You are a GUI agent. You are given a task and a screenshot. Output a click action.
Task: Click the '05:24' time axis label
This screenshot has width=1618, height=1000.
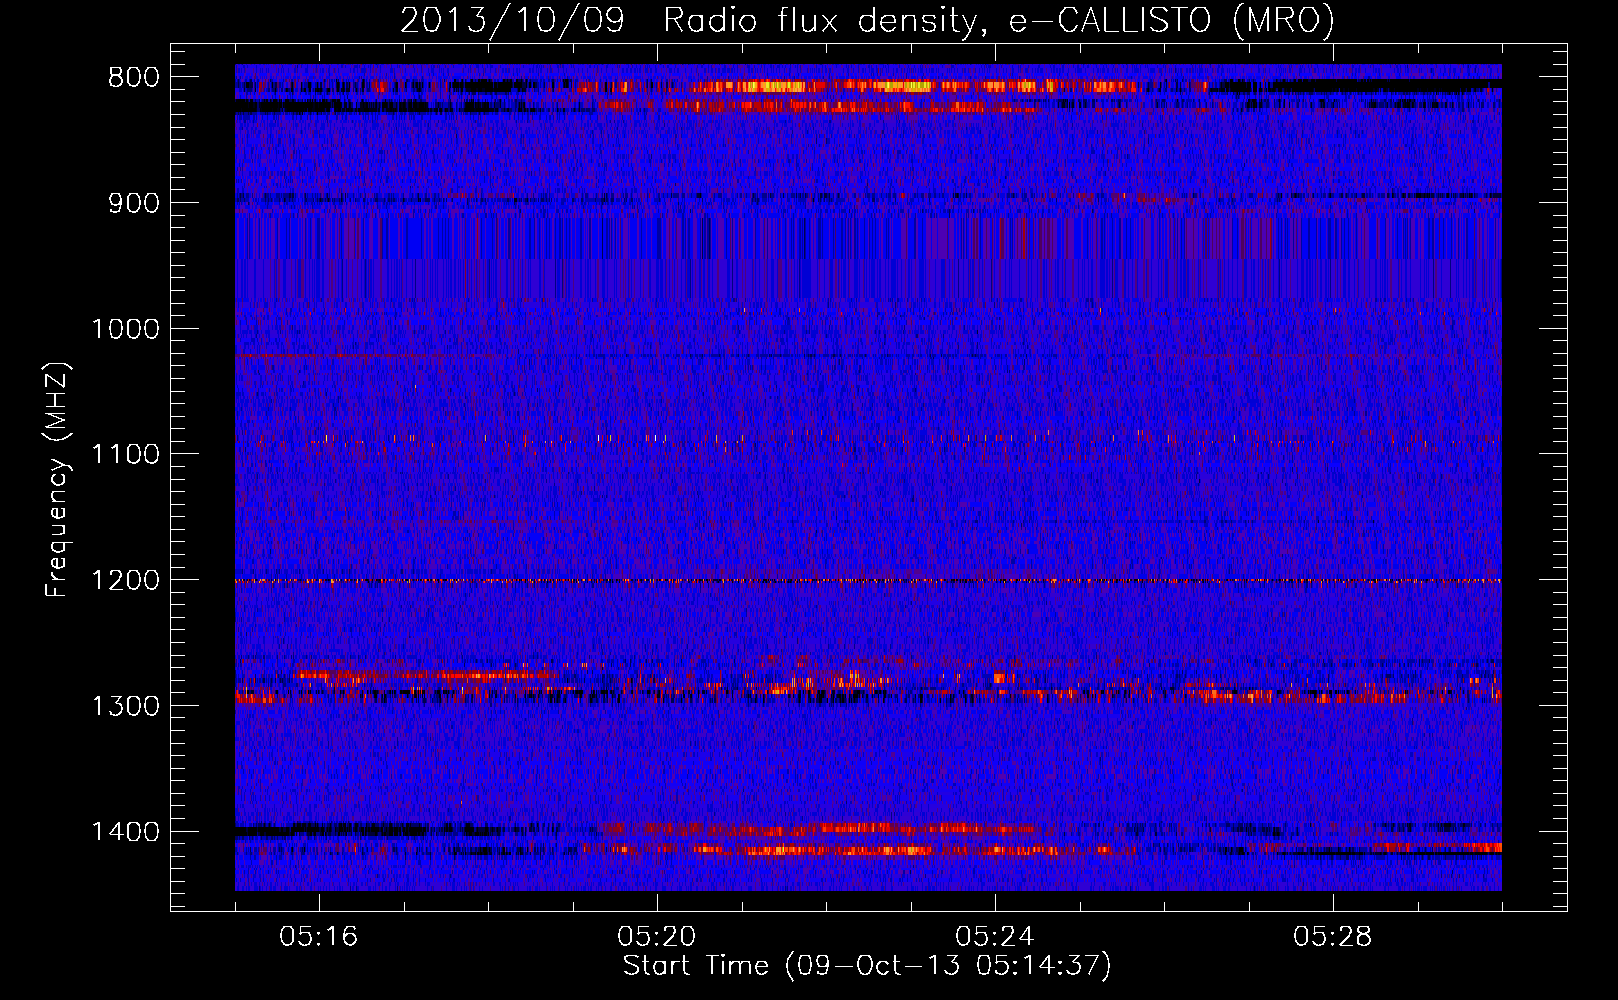[x=995, y=937]
